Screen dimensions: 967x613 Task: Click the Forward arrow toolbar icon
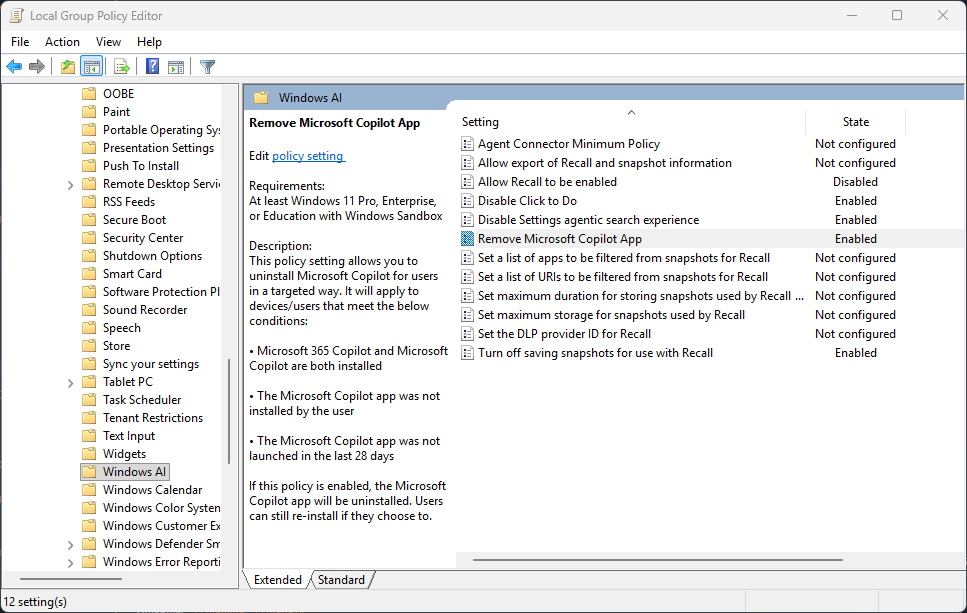[x=37, y=67]
